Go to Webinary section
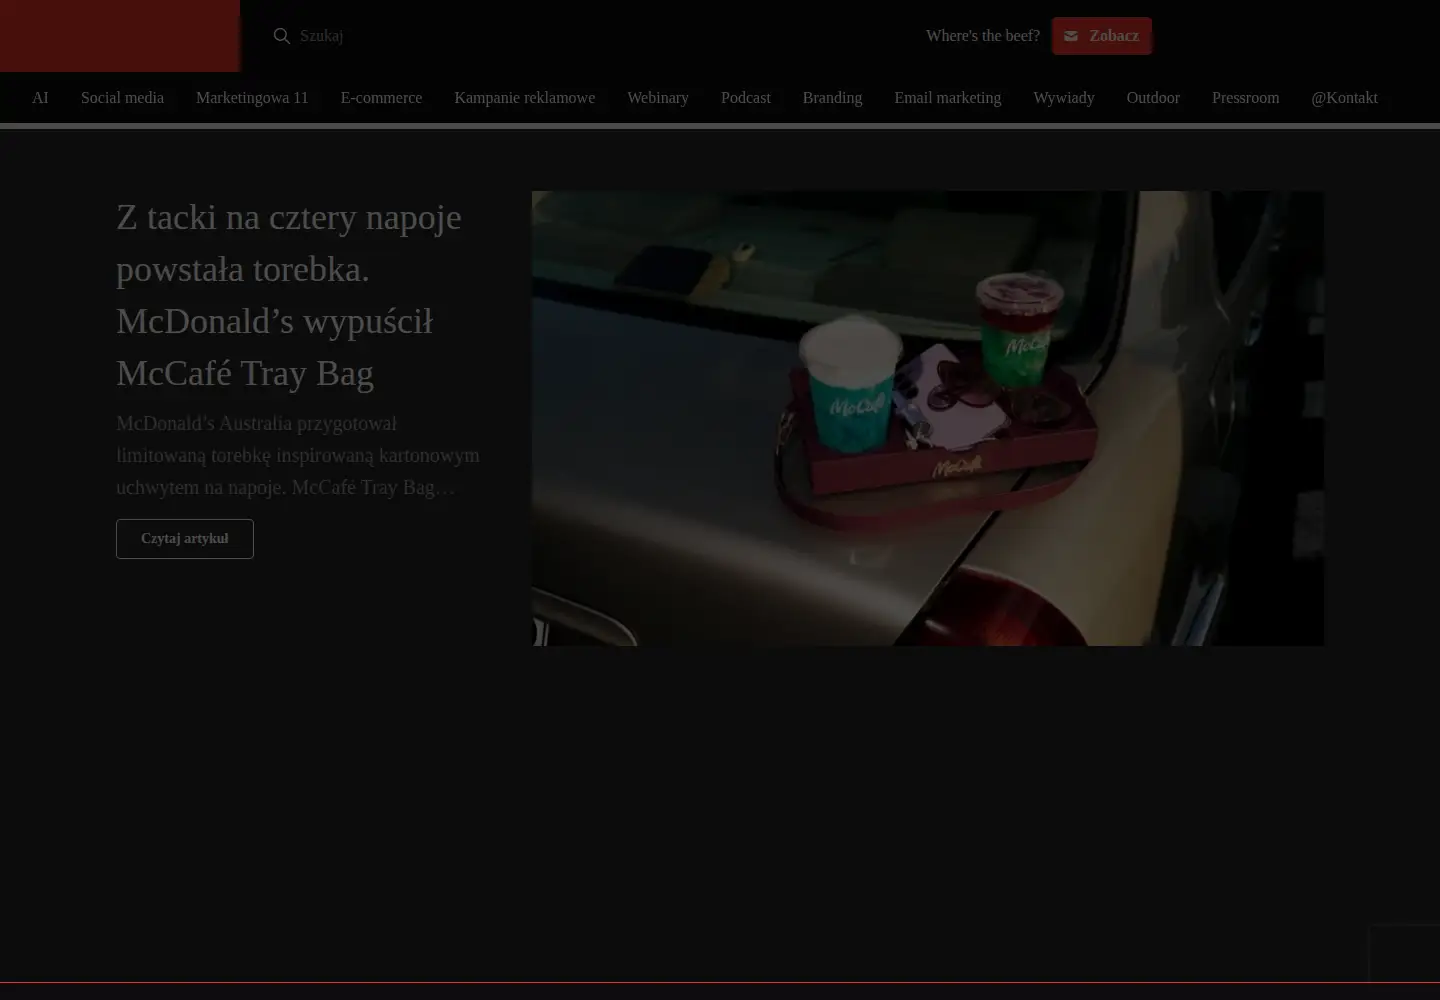Viewport: 1440px width, 1000px height. [658, 98]
